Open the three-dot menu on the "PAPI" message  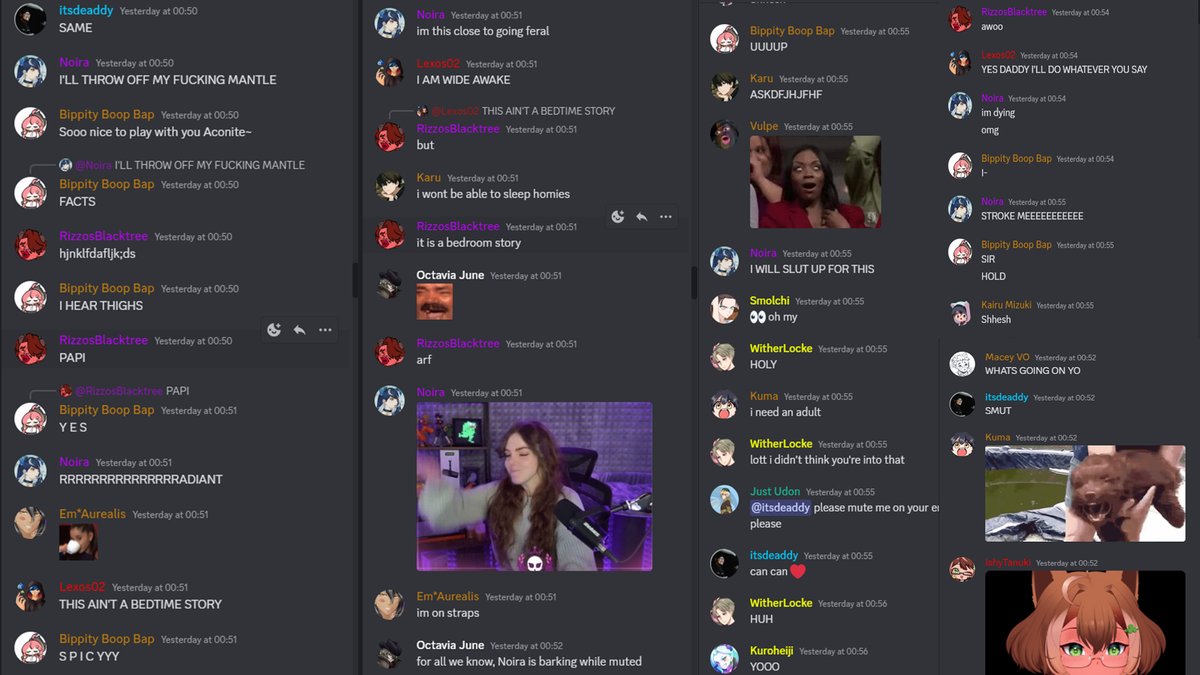point(325,330)
